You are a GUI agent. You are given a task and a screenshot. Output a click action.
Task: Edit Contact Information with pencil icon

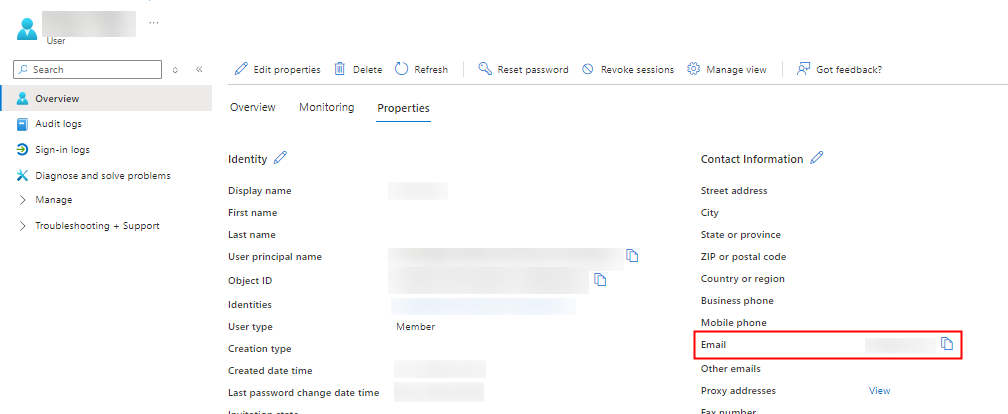817,158
